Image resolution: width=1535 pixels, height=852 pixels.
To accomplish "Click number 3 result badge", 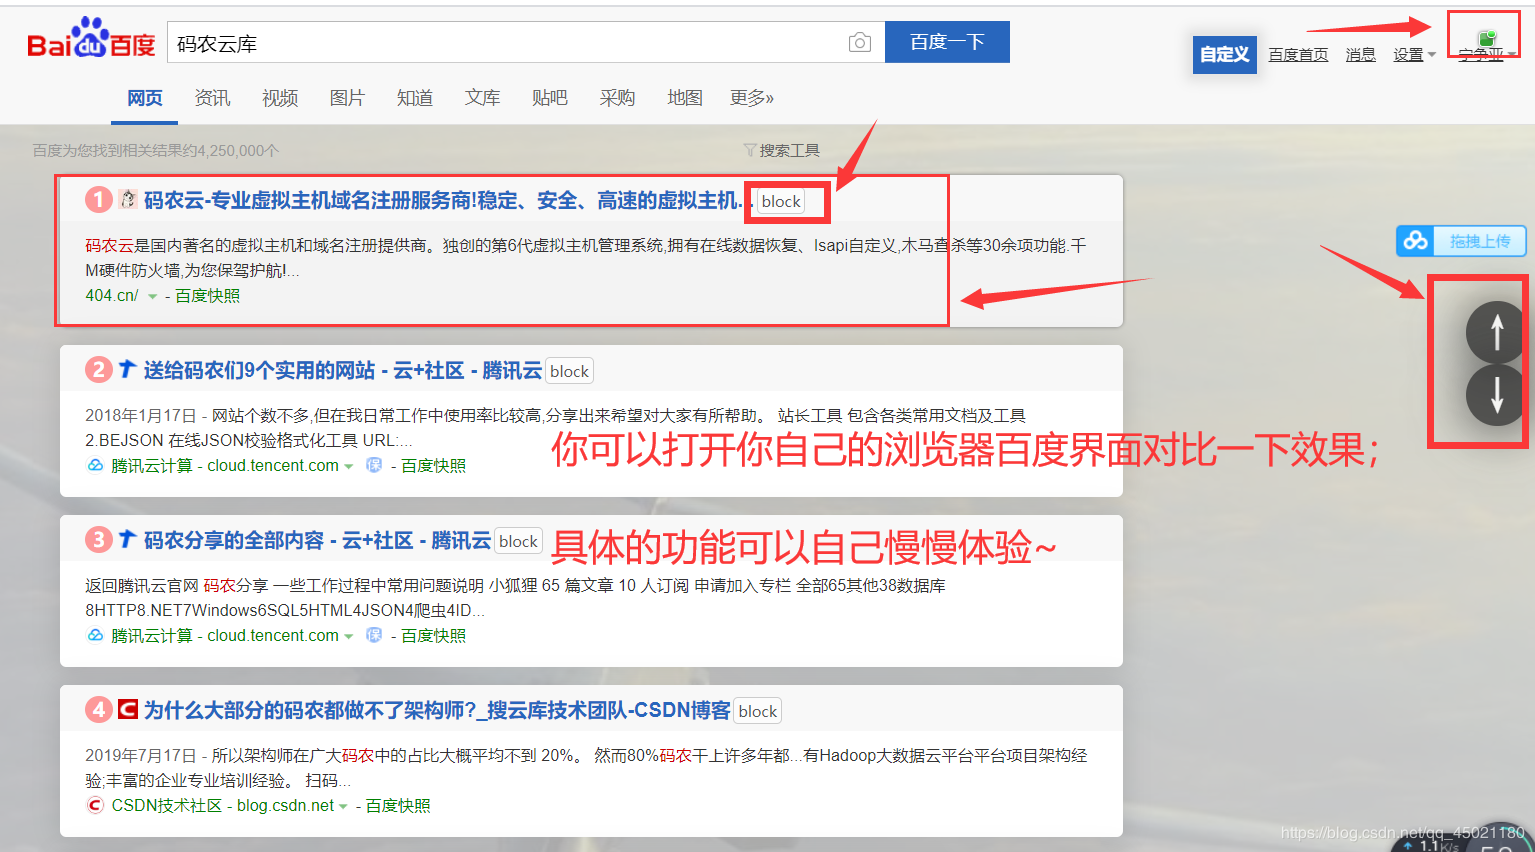I will pos(98,540).
